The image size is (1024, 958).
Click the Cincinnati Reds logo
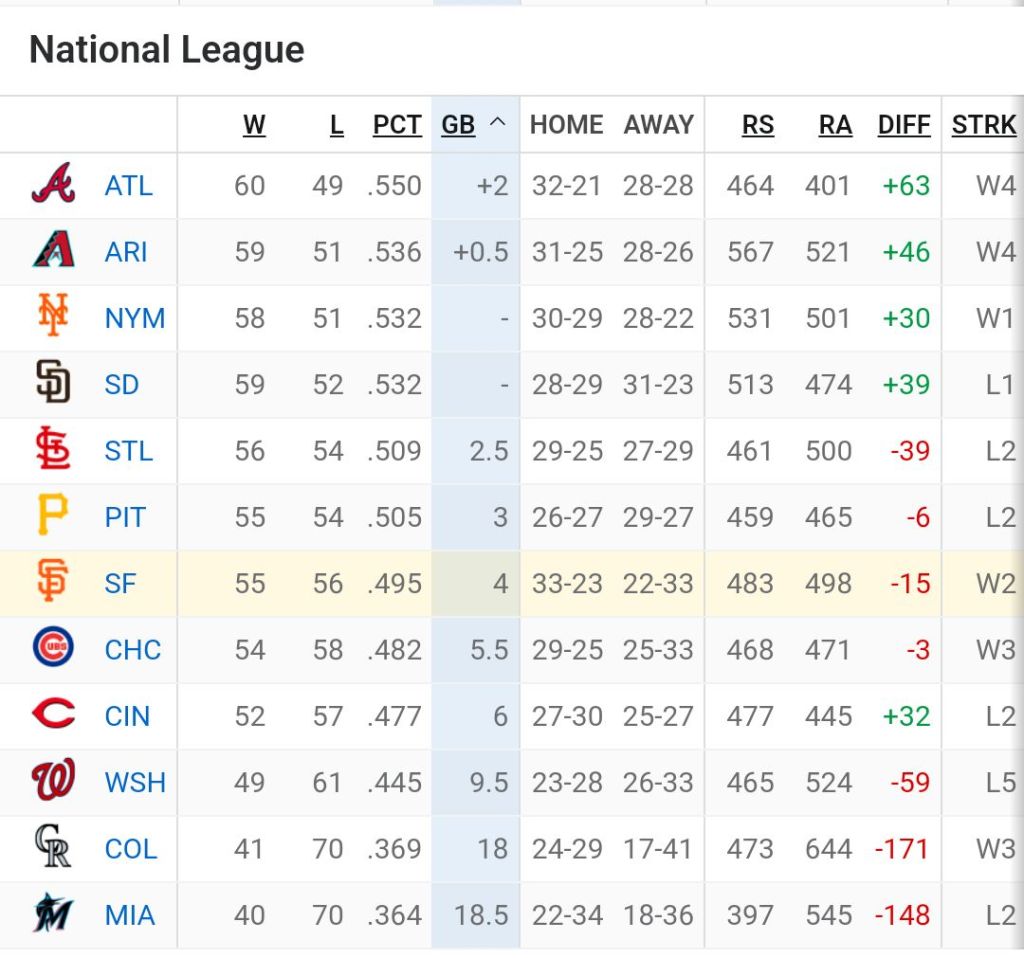(53, 716)
